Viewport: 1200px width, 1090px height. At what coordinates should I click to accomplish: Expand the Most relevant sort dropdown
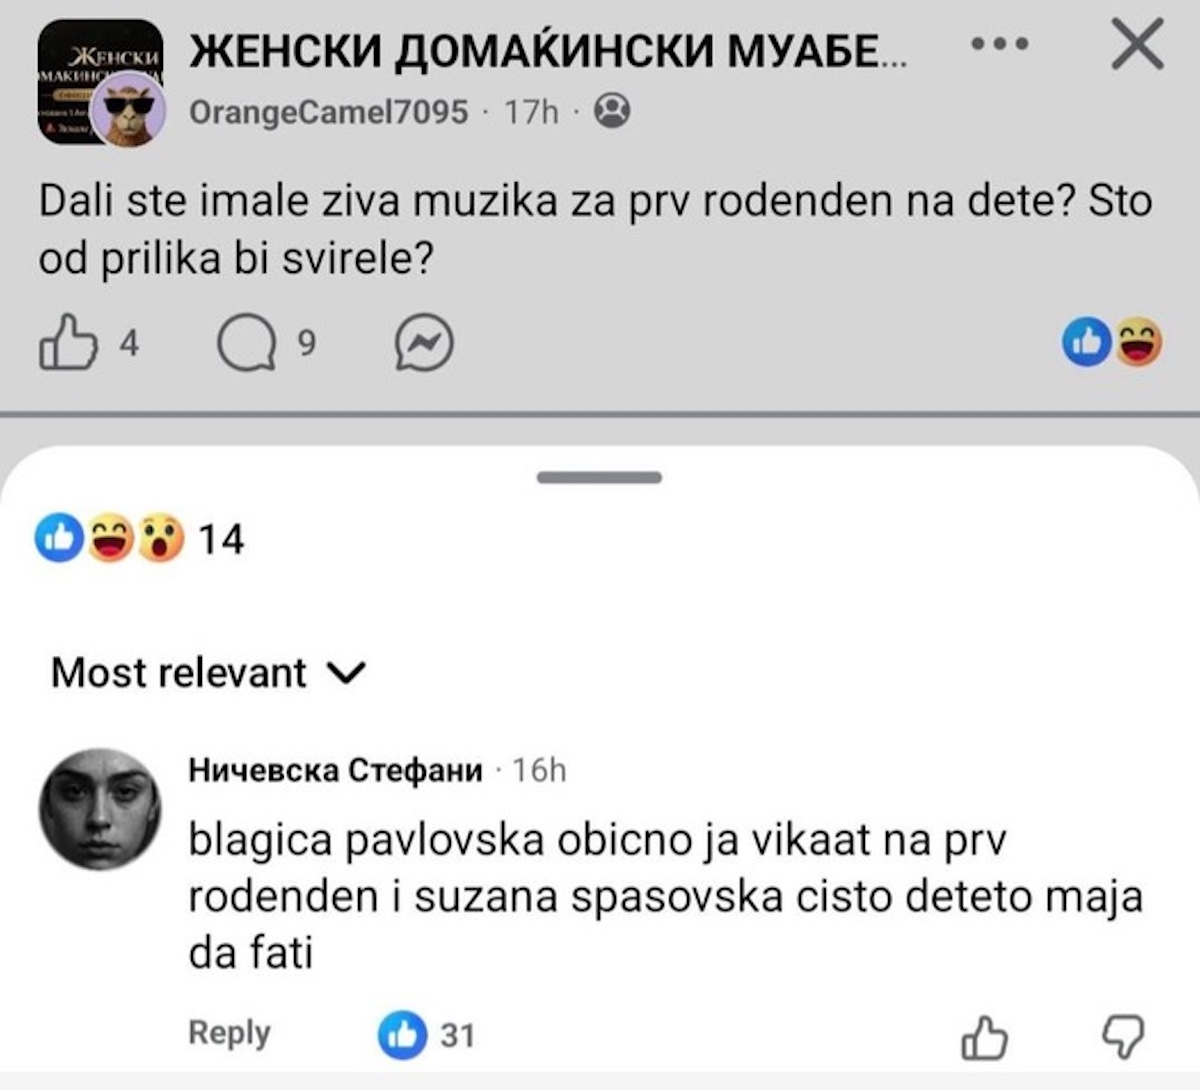[180, 673]
